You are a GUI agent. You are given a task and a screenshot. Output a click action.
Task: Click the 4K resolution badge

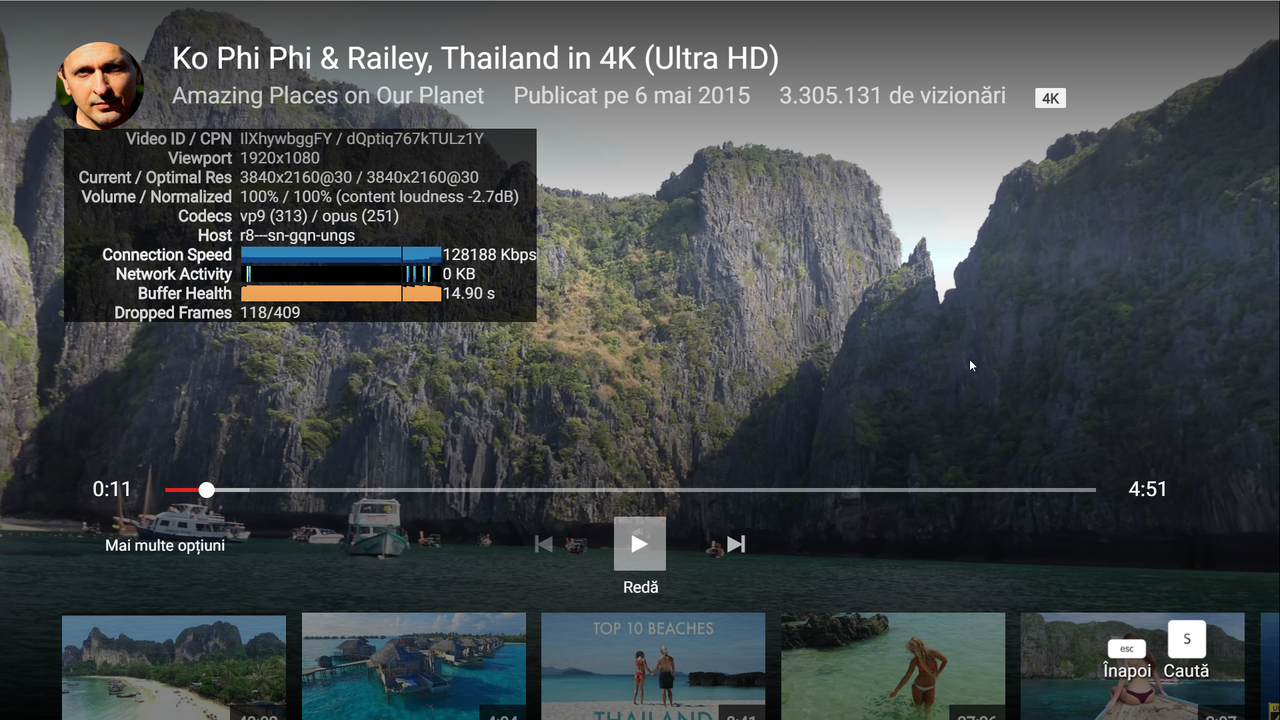1050,97
